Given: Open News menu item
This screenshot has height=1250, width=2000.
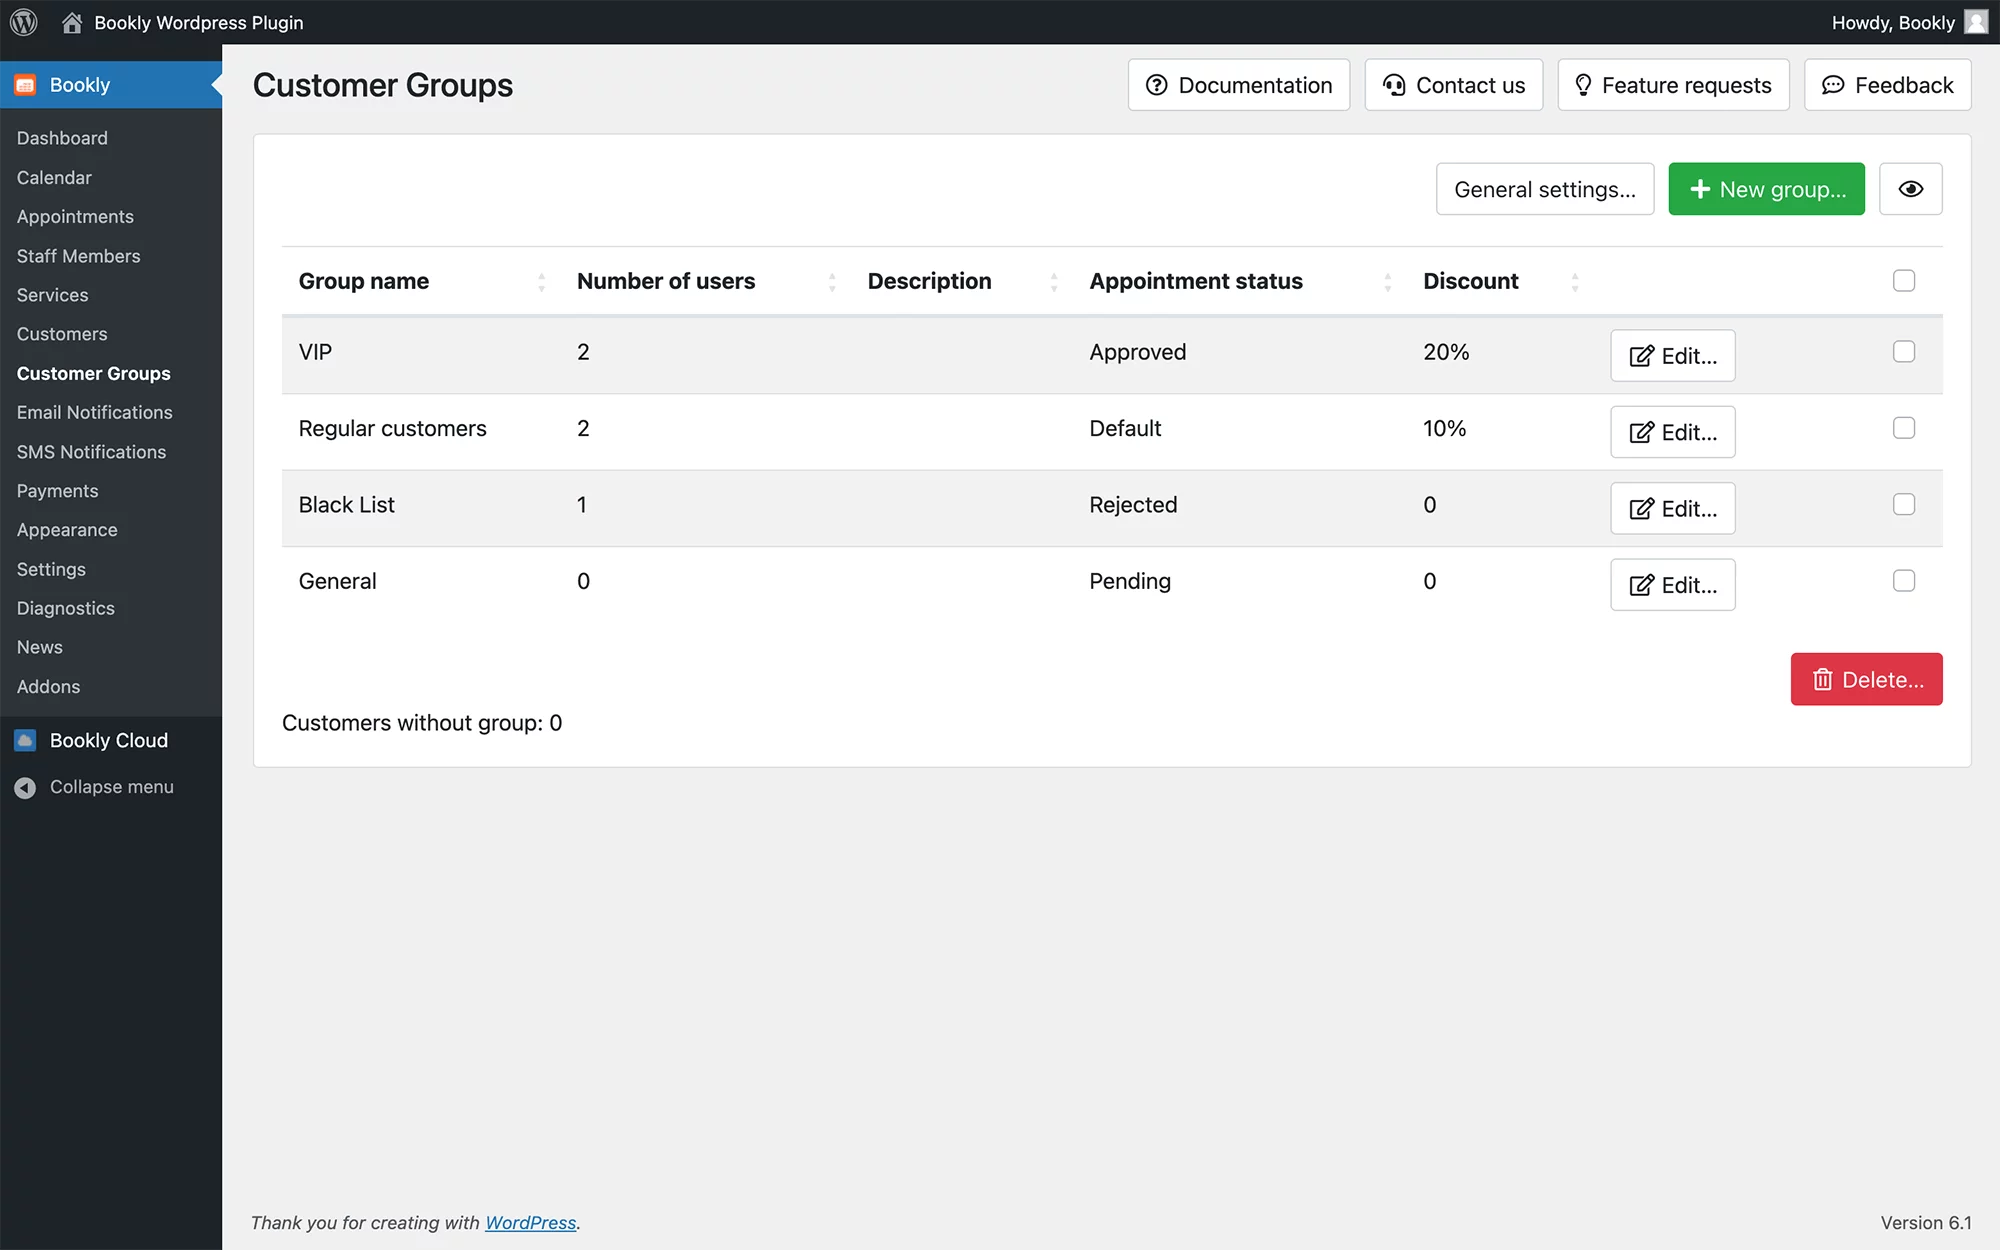Looking at the screenshot, I should point(39,647).
